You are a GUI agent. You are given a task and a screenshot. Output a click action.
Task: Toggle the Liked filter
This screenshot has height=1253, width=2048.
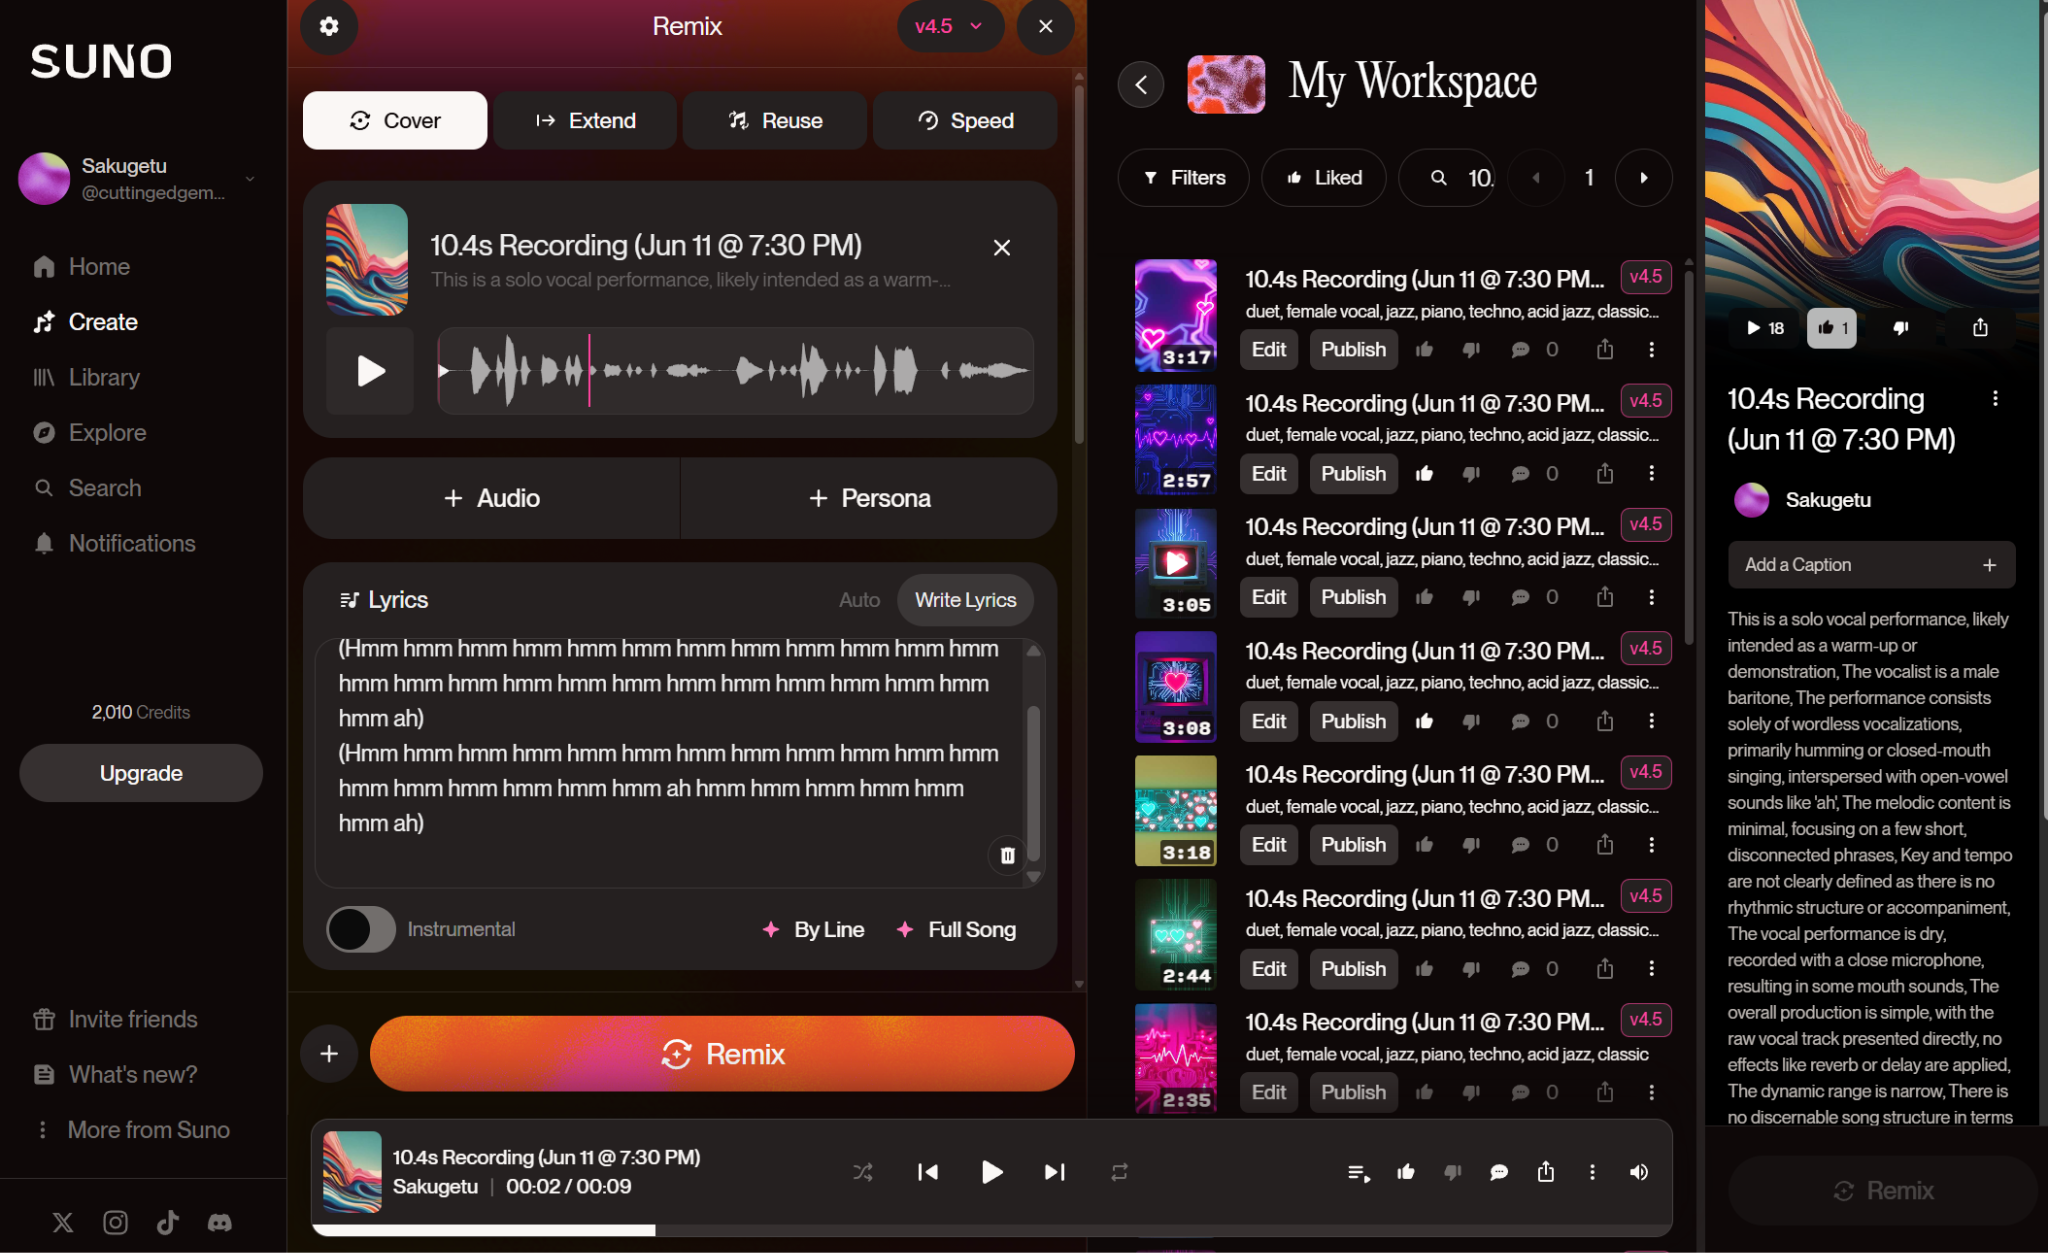1324,178
